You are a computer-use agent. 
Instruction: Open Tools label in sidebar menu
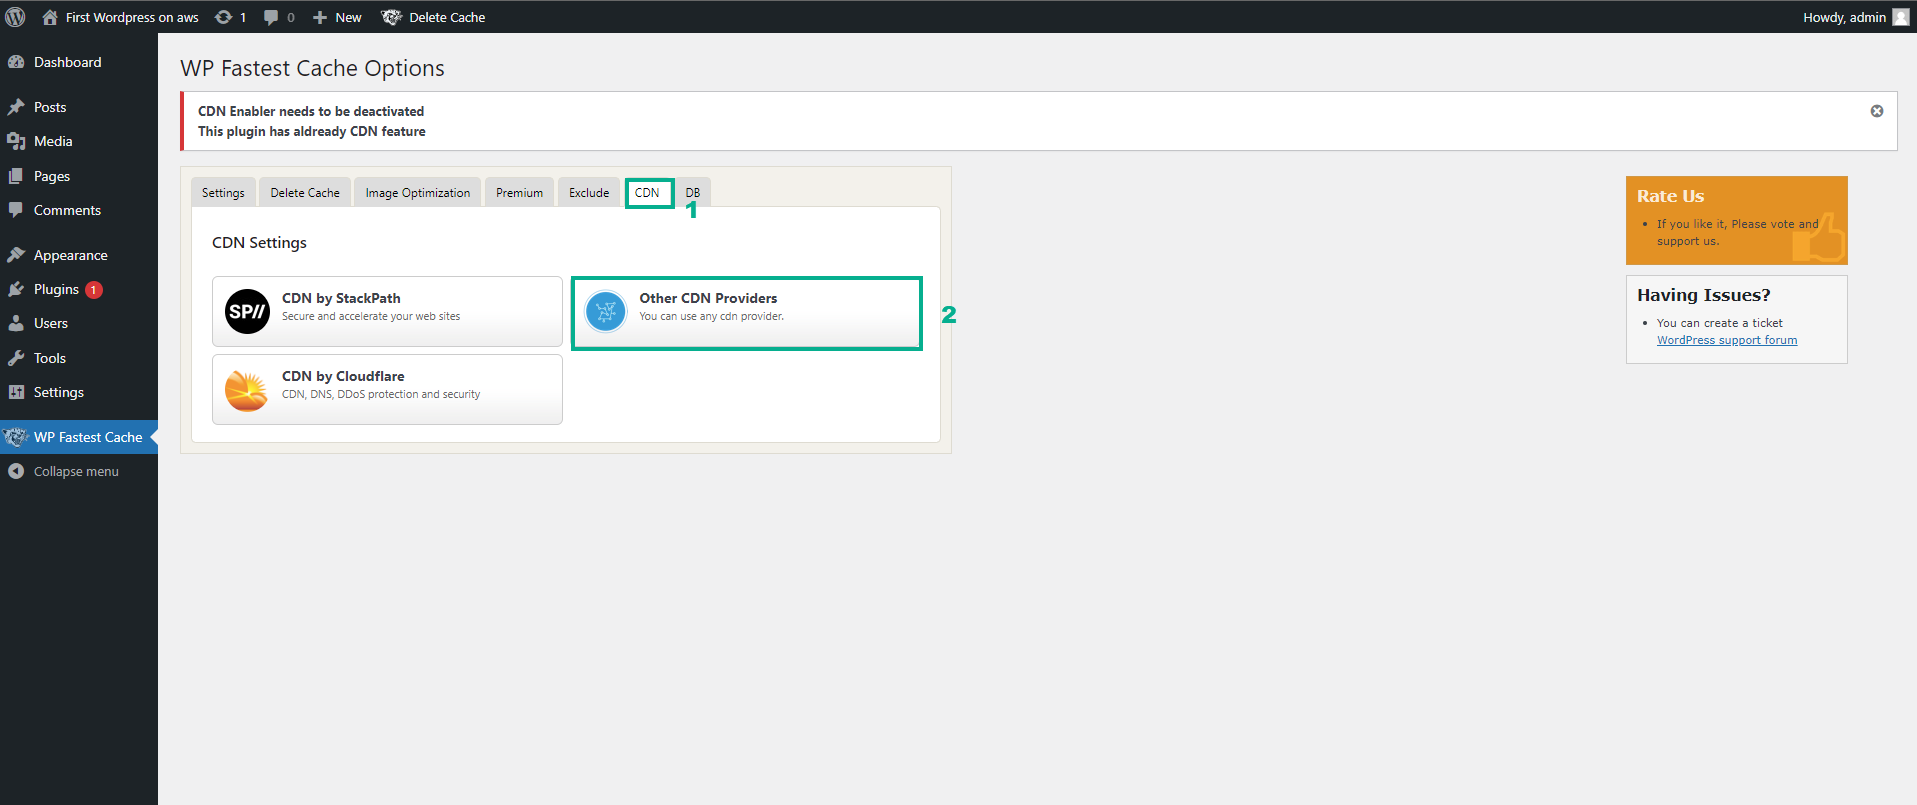point(50,358)
